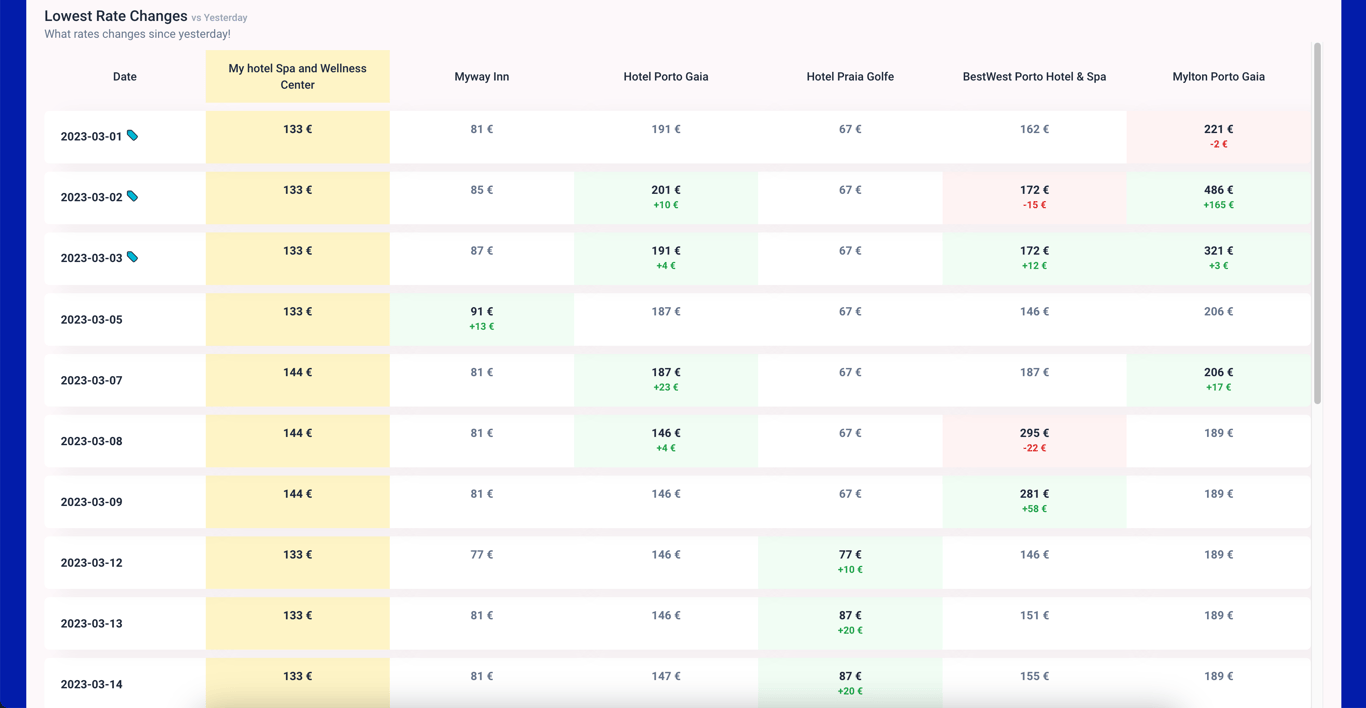This screenshot has width=1366, height=708.
Task: Click Myway Inn 77 € rate on 2023-03-12
Action: tap(482, 555)
